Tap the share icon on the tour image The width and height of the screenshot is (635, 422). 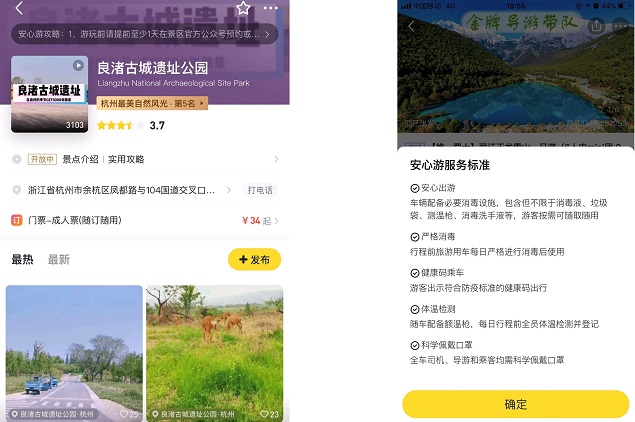(596, 26)
